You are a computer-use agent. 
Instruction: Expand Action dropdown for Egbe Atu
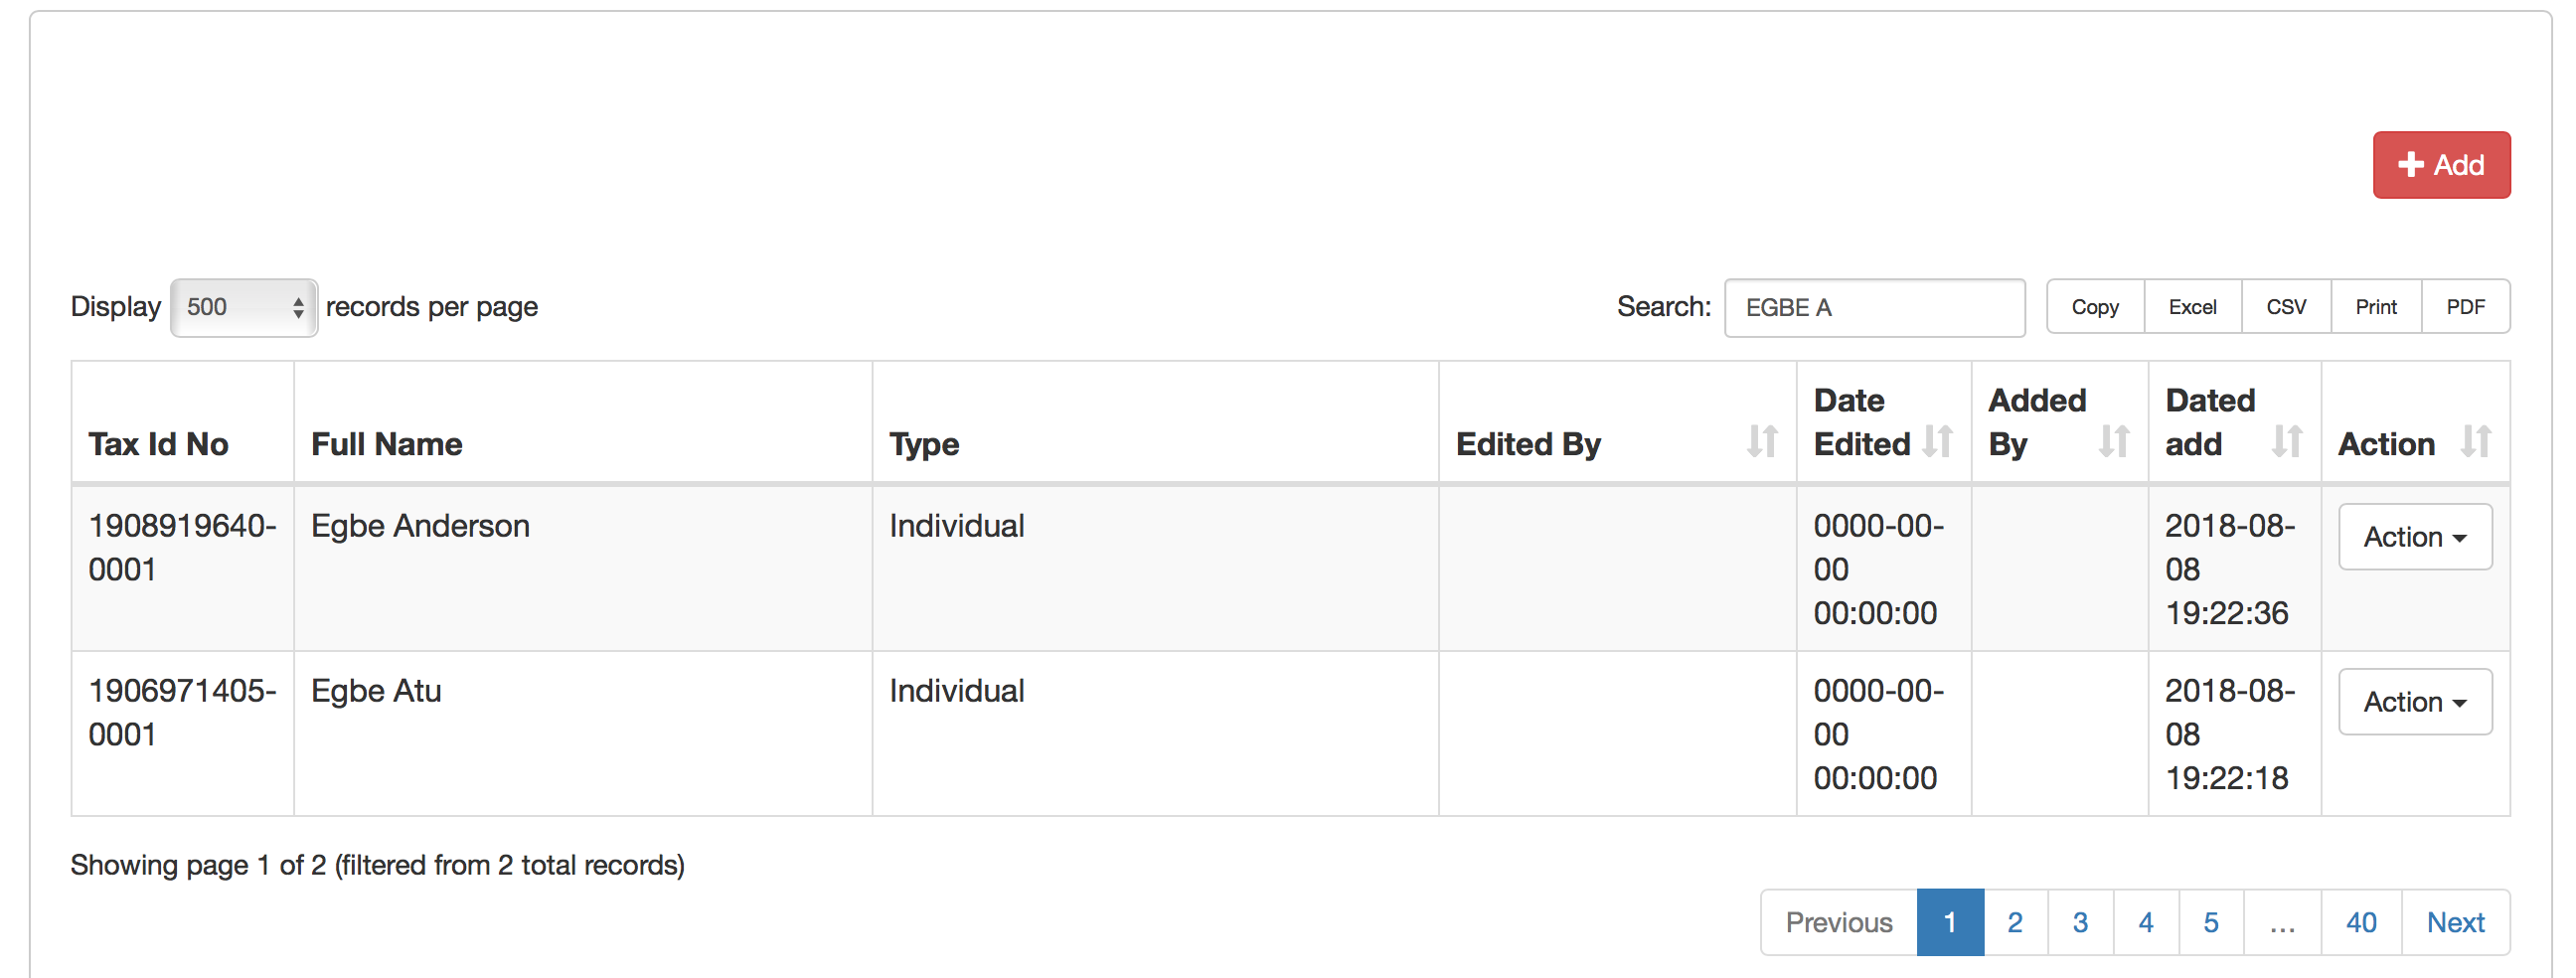click(2414, 702)
